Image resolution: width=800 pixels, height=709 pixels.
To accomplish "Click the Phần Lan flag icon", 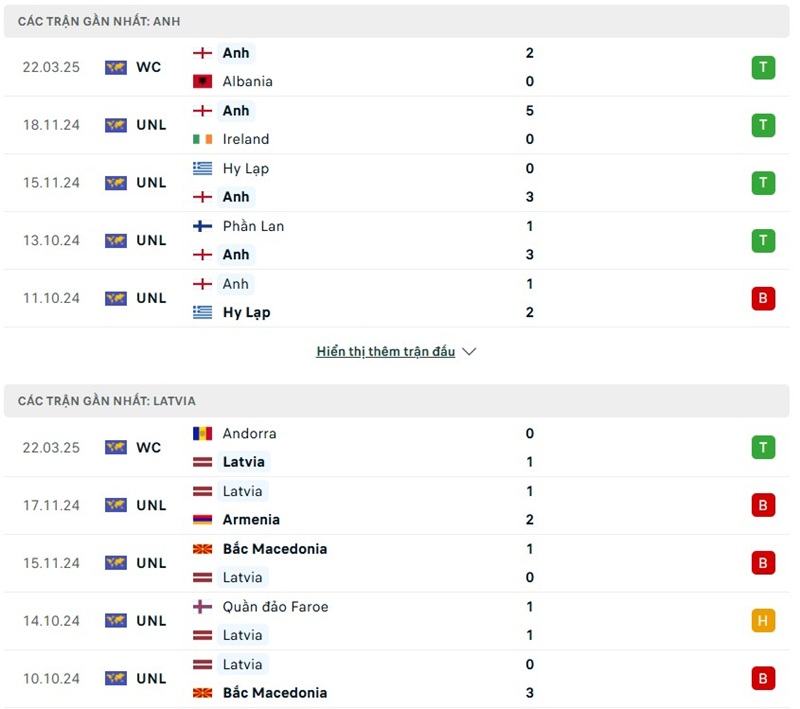I will click(202, 226).
